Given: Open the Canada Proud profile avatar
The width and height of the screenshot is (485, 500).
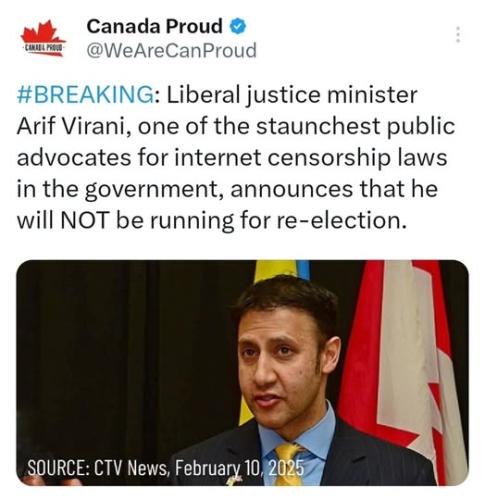Looking at the screenshot, I should pyautogui.click(x=43, y=38).
